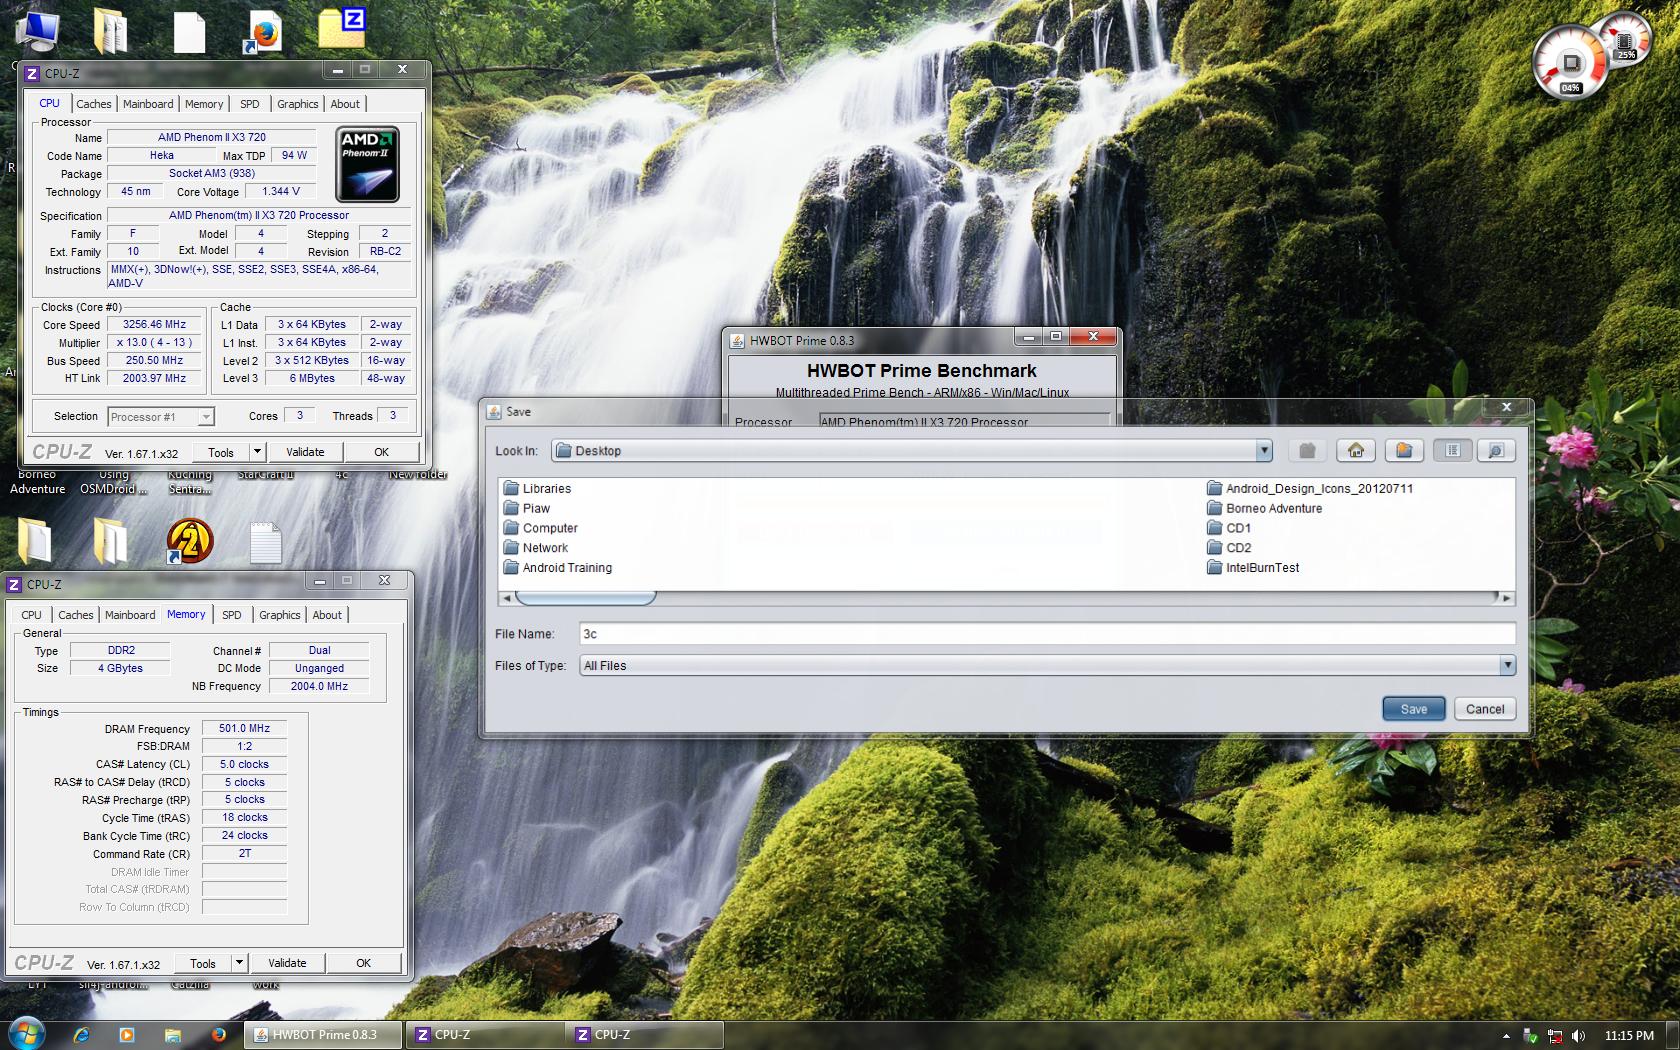Open the Processor #1 selection dropdown
The width and height of the screenshot is (1680, 1050).
pos(161,417)
